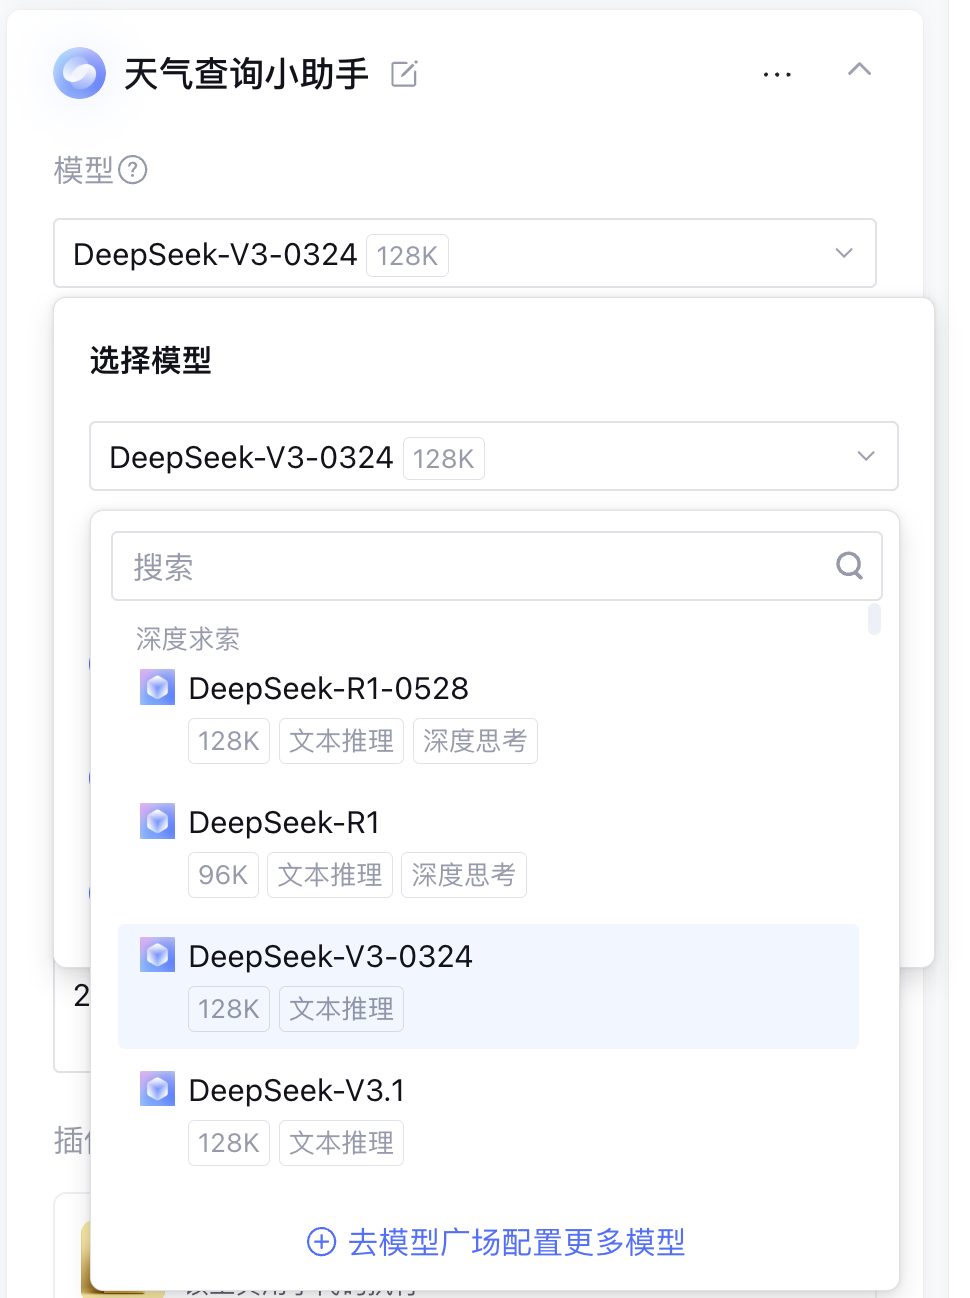
Task: Click the 天气查询小助手 app logo icon
Action: (80, 73)
